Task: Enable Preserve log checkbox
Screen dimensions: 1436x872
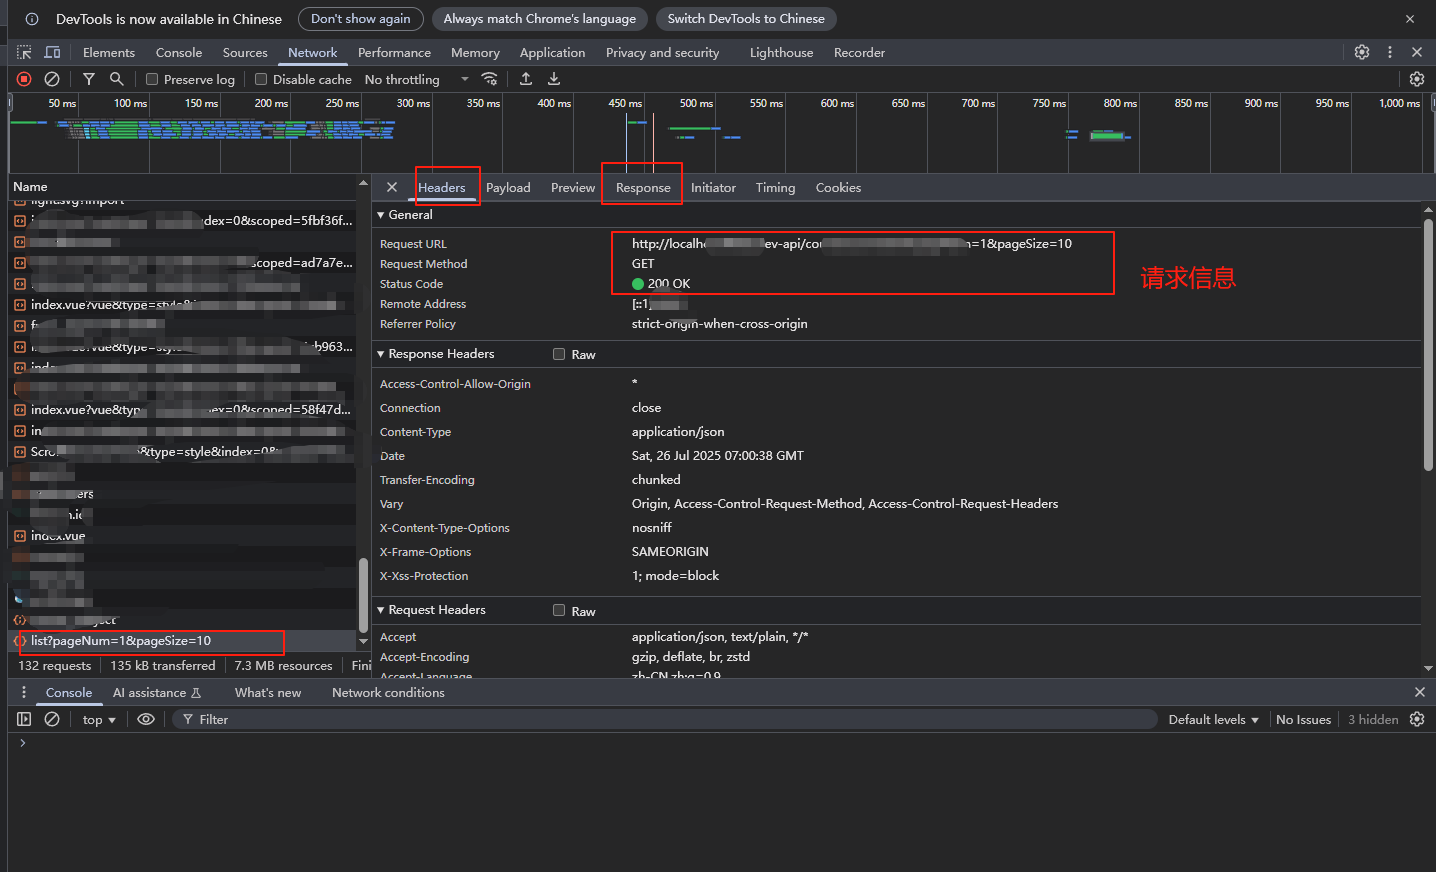Action: (x=152, y=79)
